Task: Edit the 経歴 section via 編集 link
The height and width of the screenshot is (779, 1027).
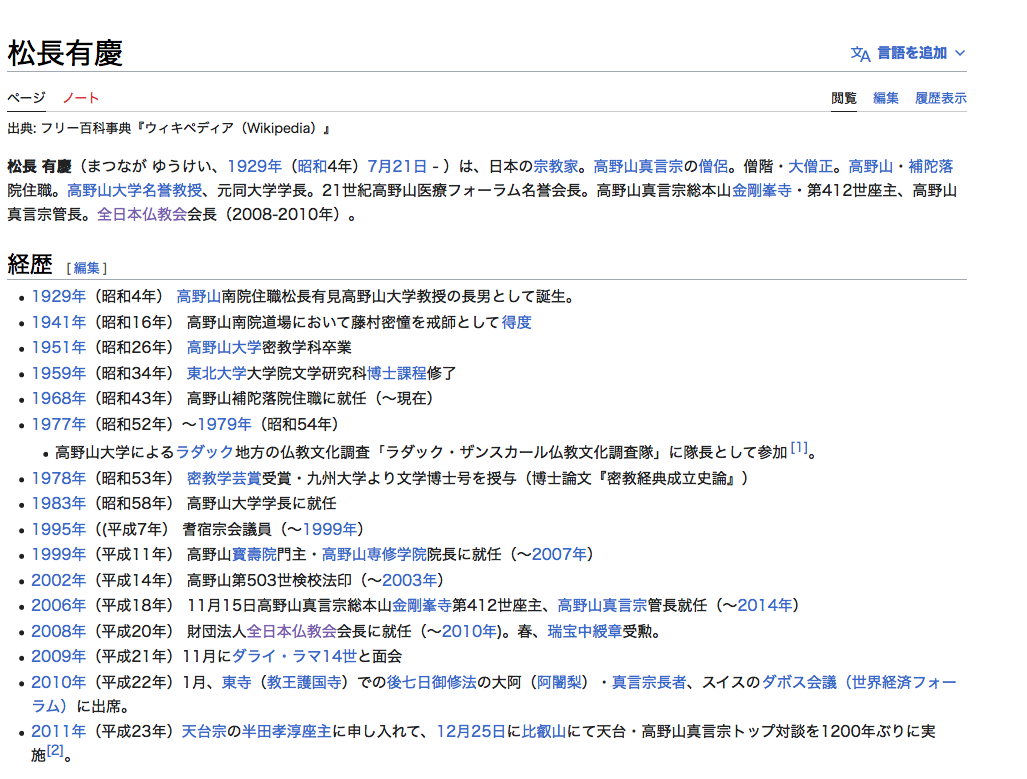Action: [86, 268]
